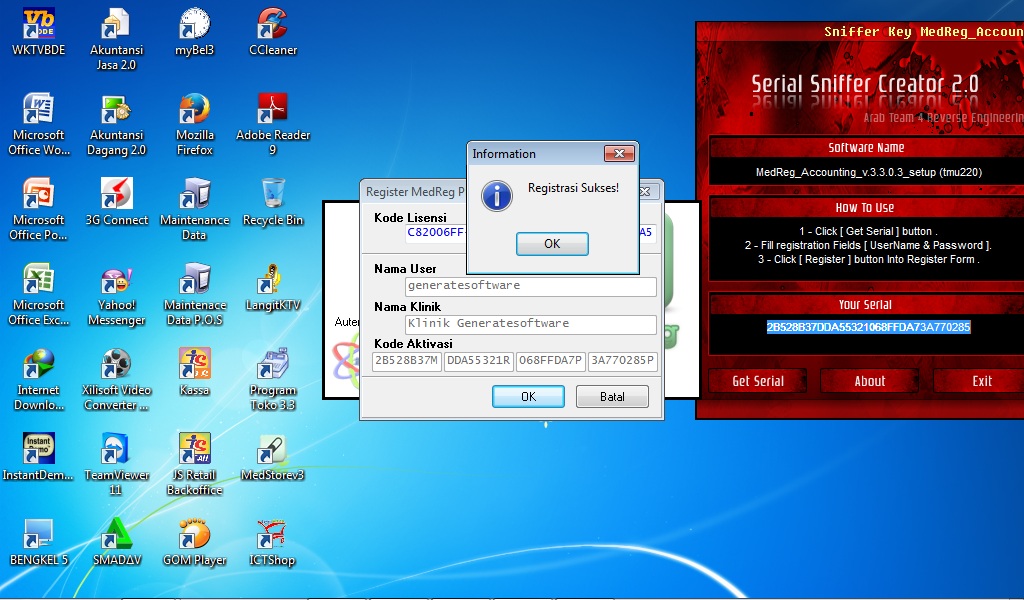Image resolution: width=1024 pixels, height=600 pixels.
Task: Open GOM Player from desktop
Action: click(195, 542)
